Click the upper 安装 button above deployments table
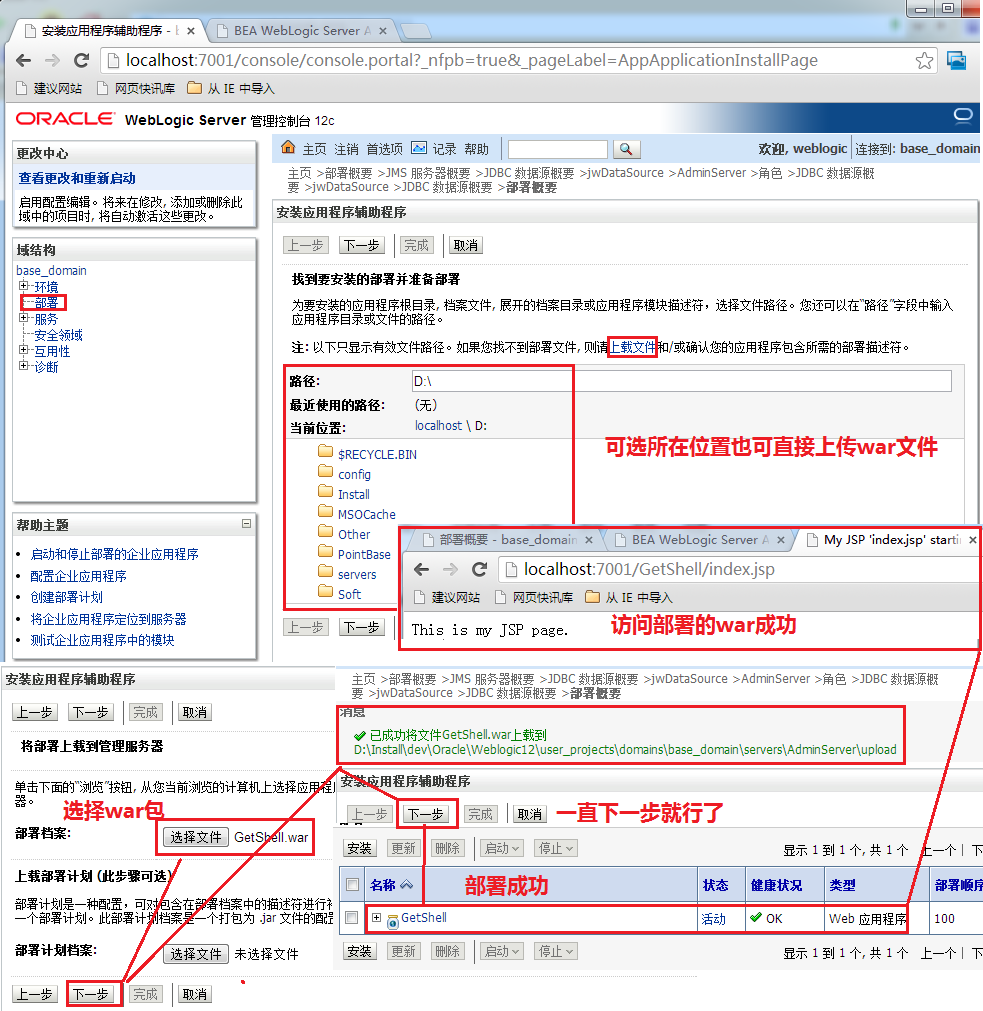Screen dimensions: 983x1011 point(360,848)
